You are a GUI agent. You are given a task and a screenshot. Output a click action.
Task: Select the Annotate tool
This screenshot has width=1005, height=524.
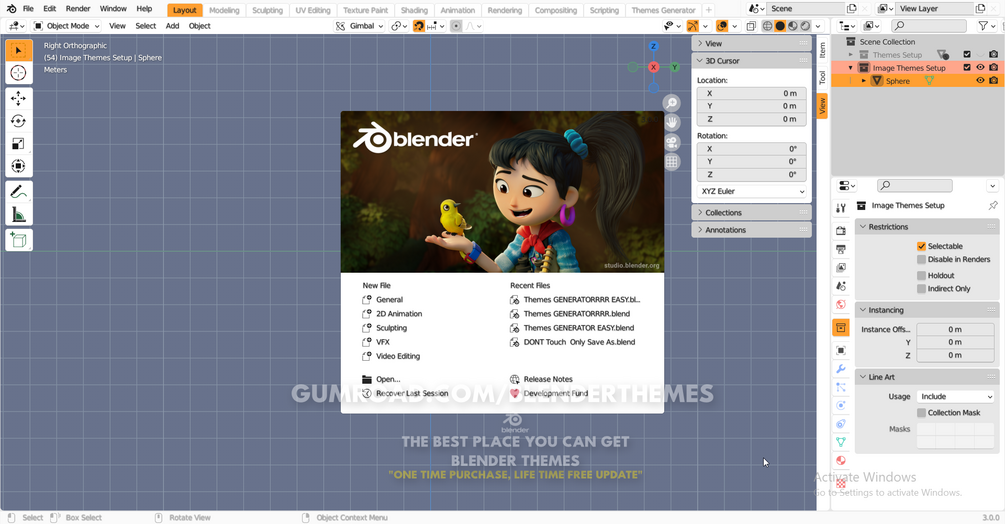19,192
